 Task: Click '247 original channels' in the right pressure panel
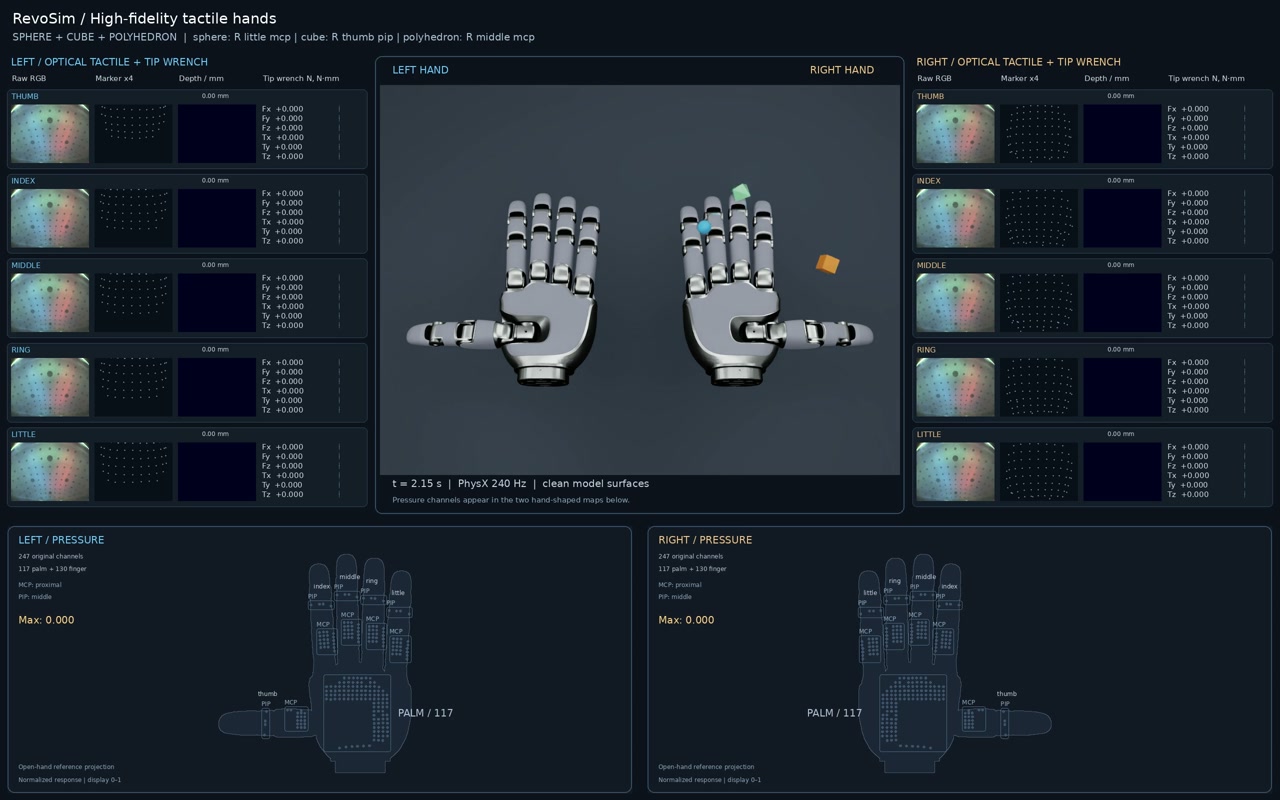(x=690, y=556)
